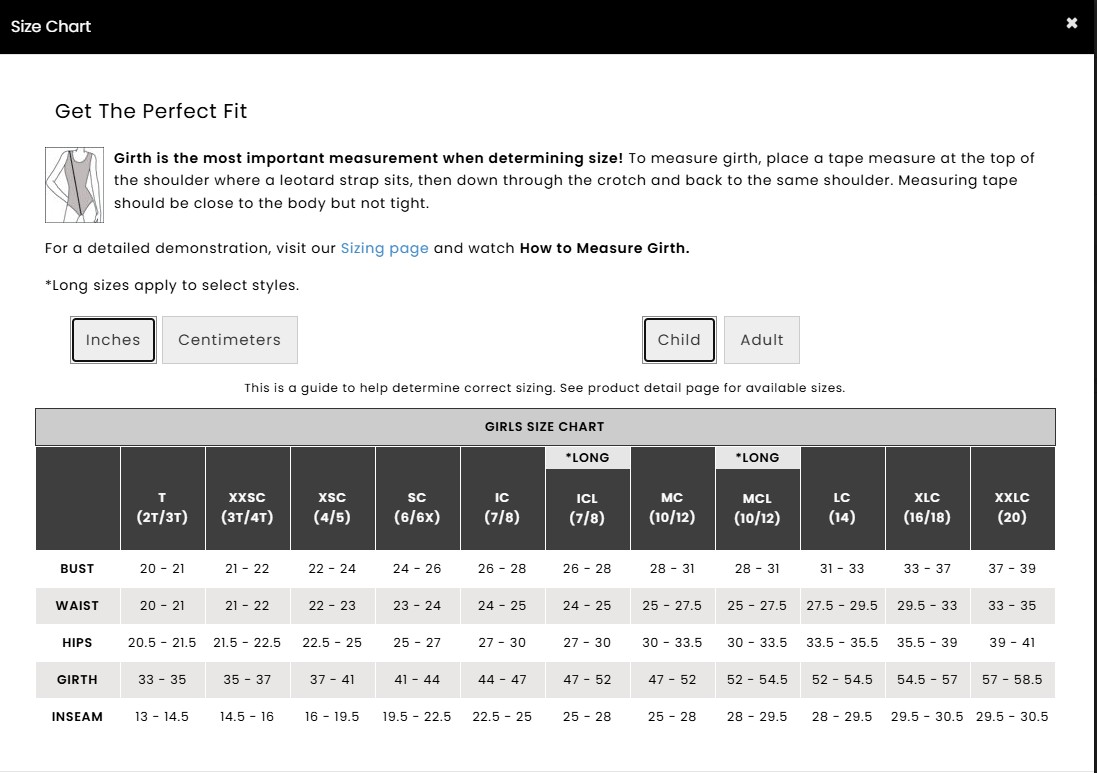Select the T (2T/3T) size column header
1097x773 pixels.
(162, 507)
